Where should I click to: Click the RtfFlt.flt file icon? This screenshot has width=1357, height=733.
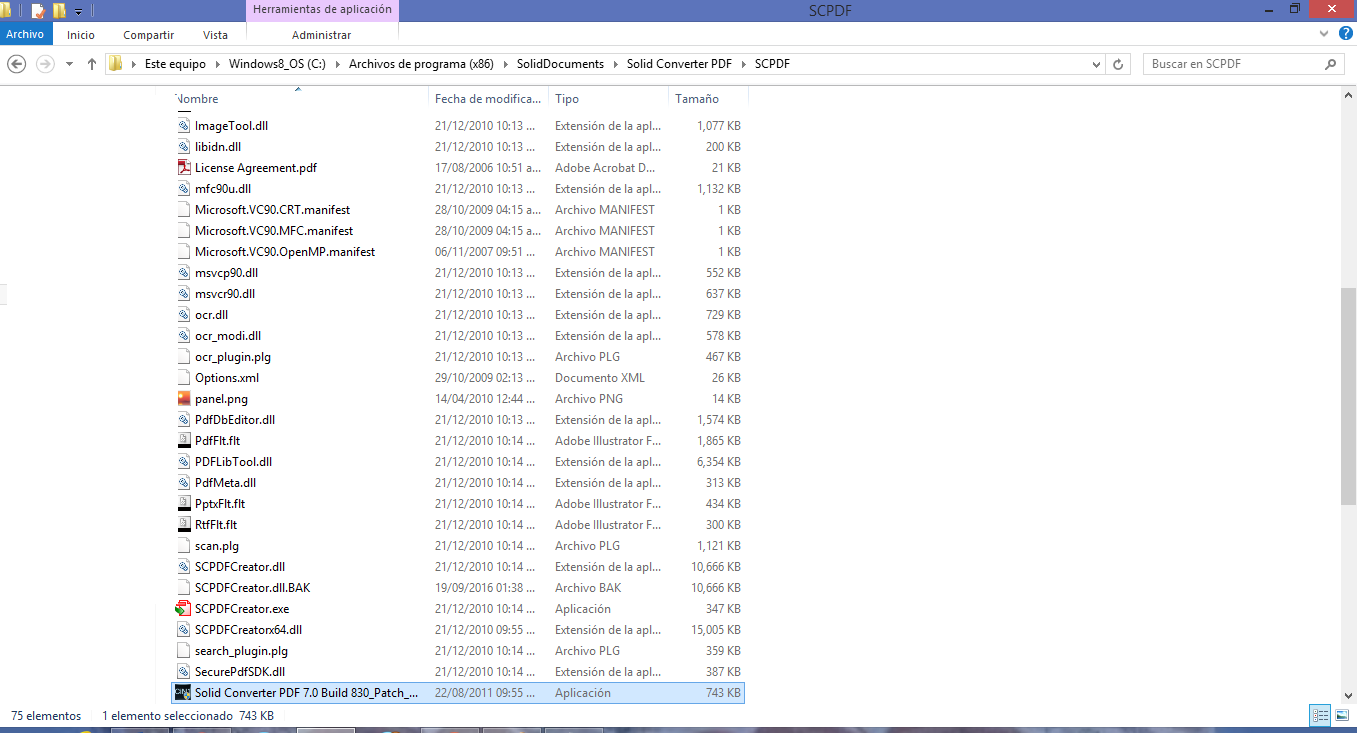(183, 525)
